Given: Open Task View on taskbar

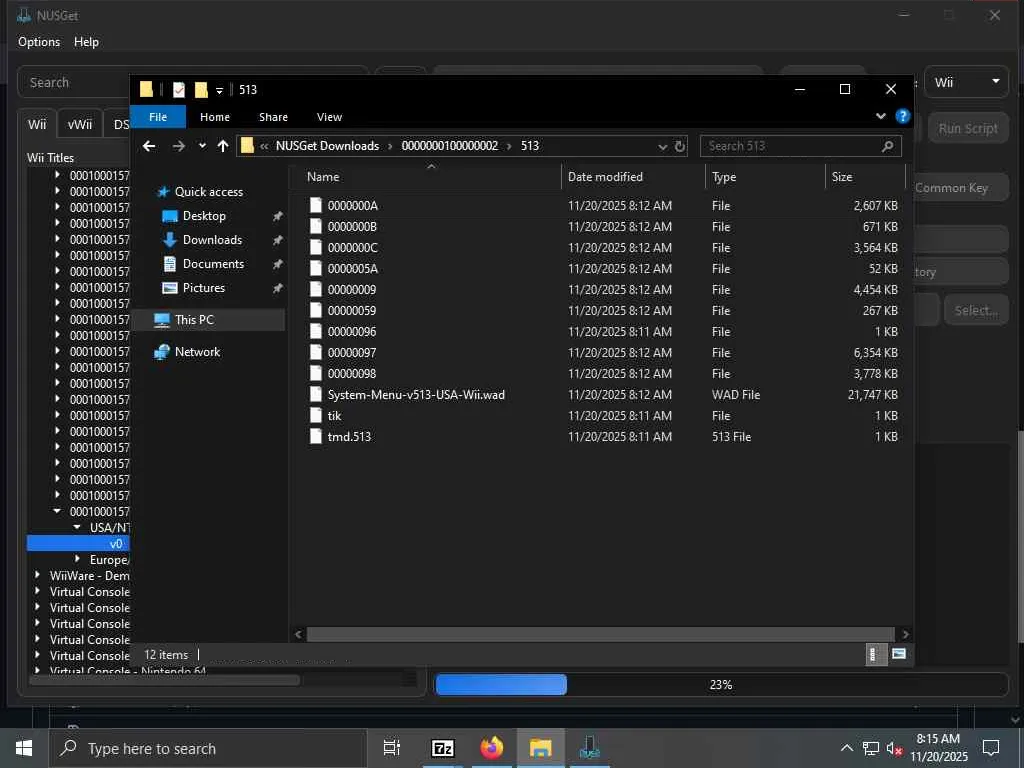Looking at the screenshot, I should click(x=391, y=748).
